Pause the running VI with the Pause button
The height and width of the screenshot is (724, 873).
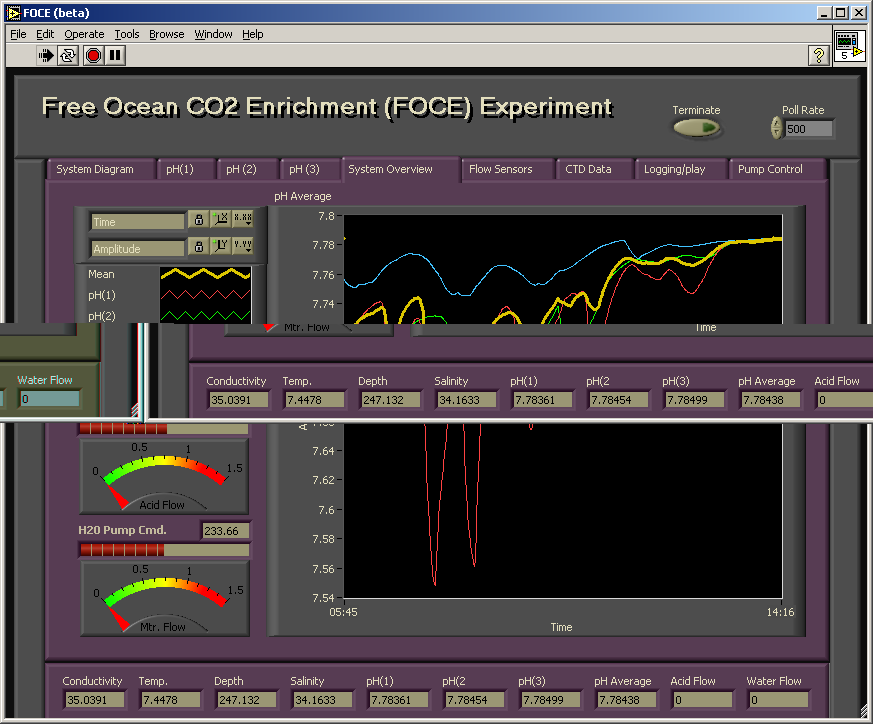(x=115, y=55)
